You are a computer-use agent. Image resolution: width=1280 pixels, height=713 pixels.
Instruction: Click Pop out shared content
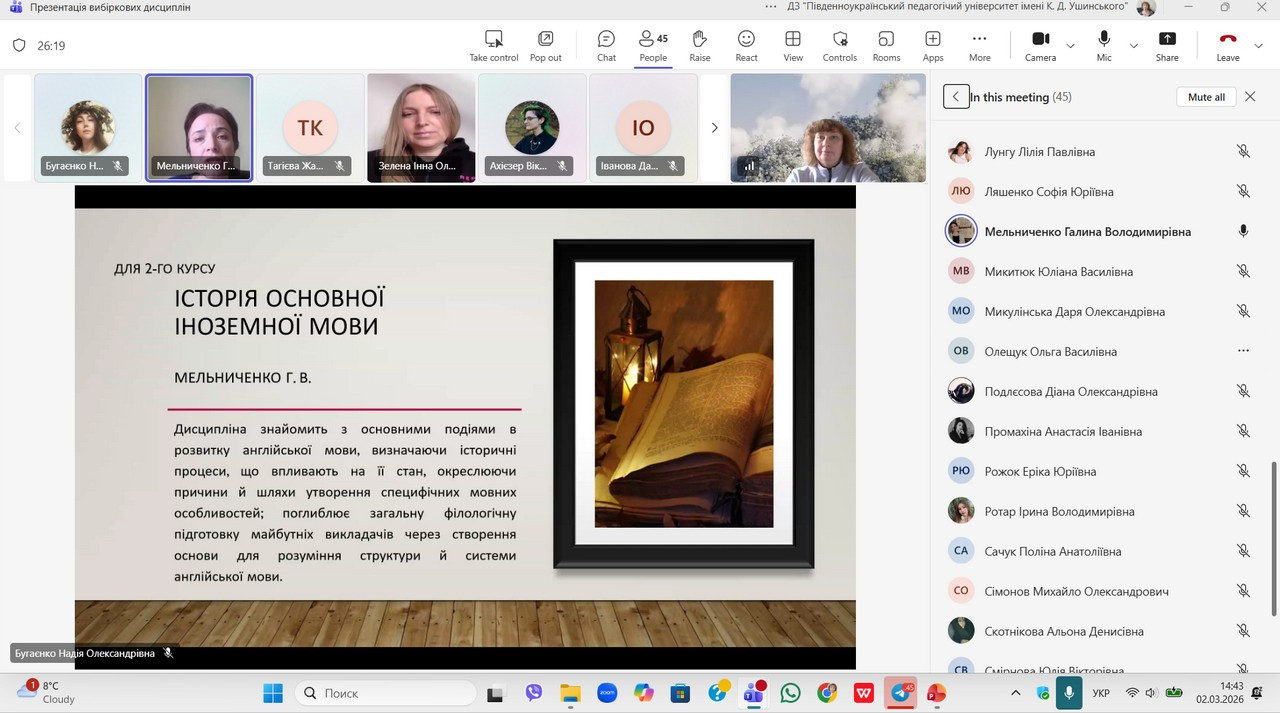click(x=546, y=45)
